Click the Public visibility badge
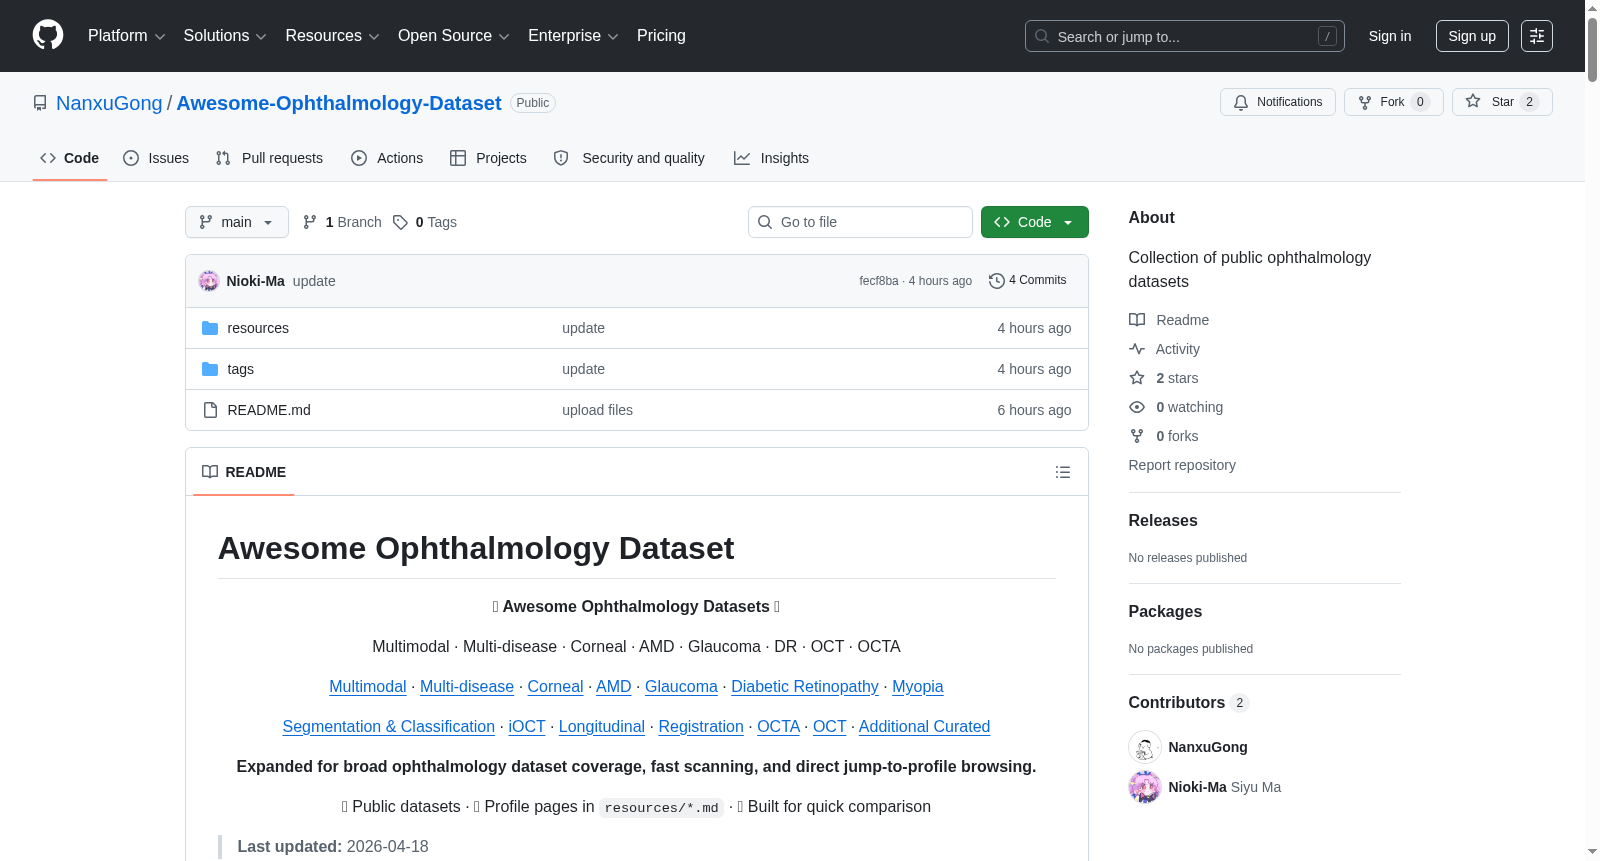Screen dimensions: 1600x861 533,103
